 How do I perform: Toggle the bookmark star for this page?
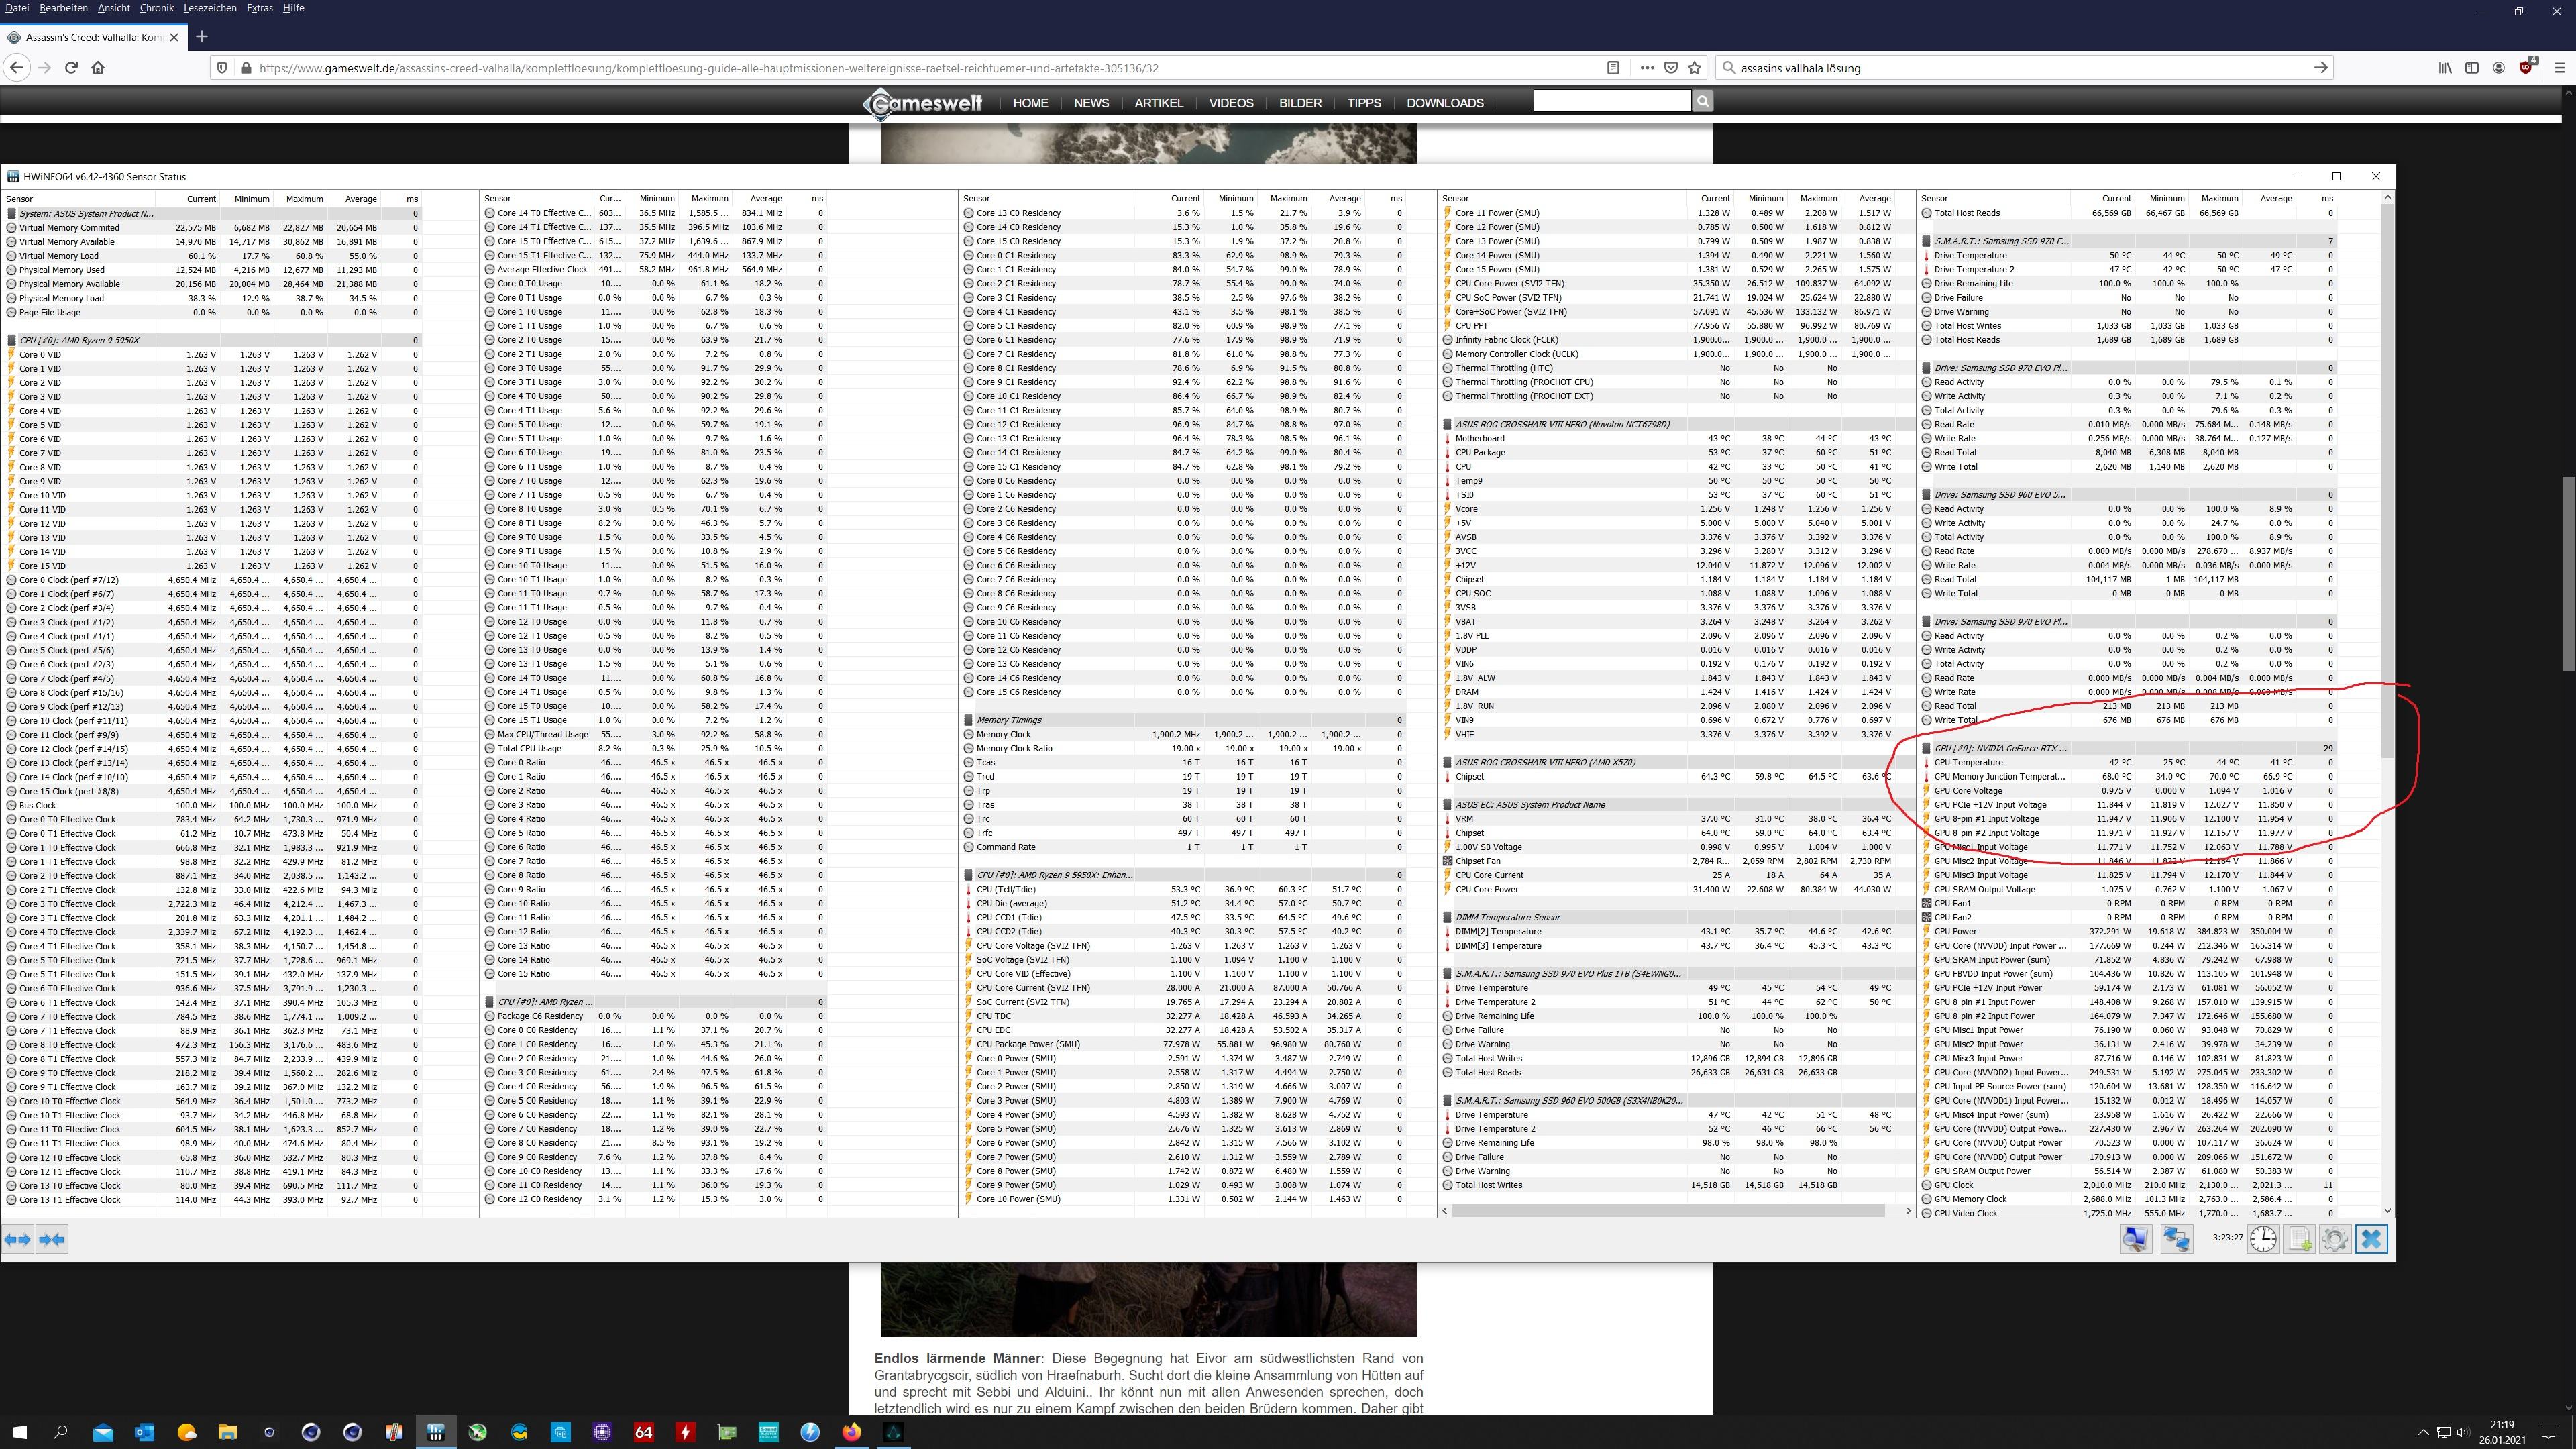click(x=1694, y=68)
